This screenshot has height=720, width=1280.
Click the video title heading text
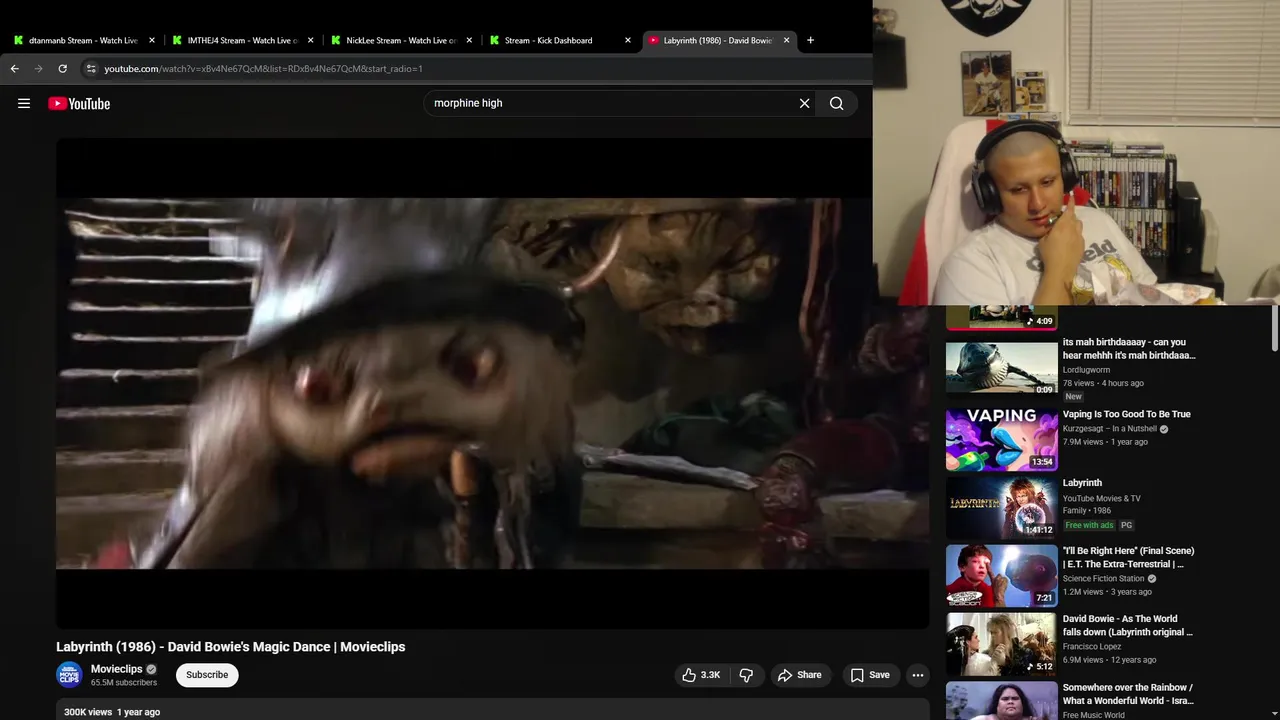[x=231, y=647]
